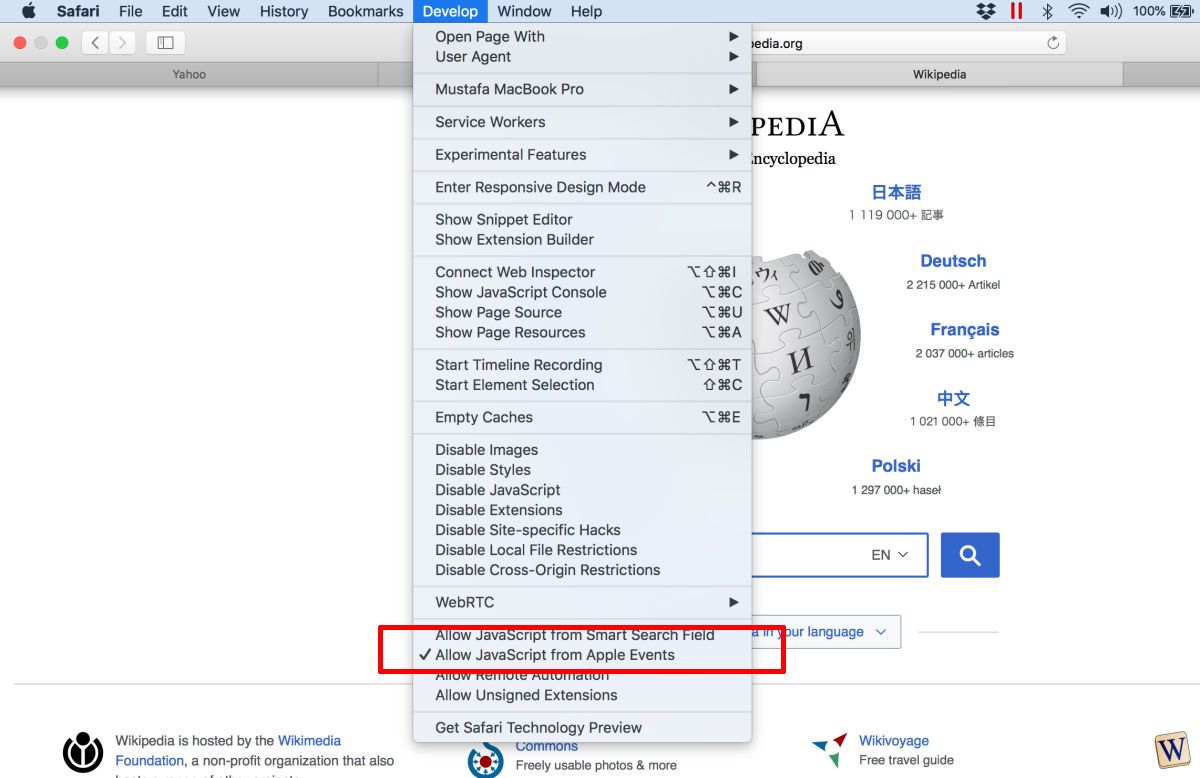Click the blue search magnifier button

[970, 555]
